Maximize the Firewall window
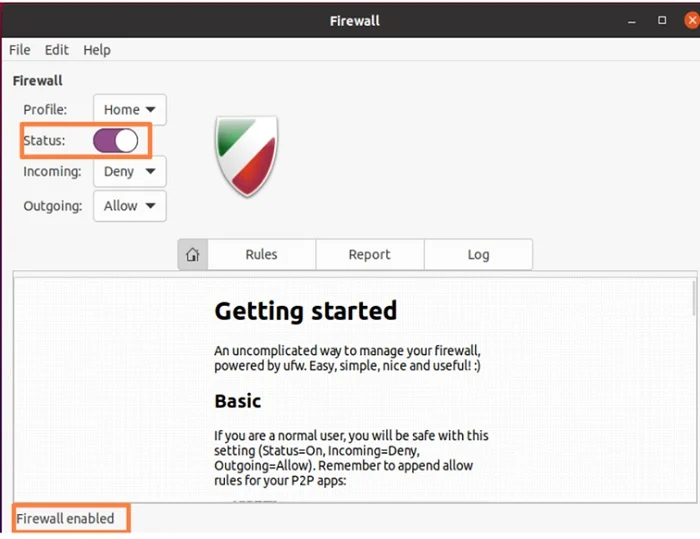The width and height of the screenshot is (700, 539). 662,21
